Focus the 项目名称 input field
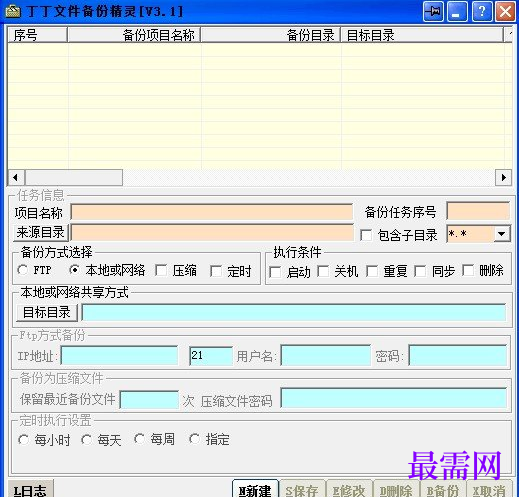This screenshot has height=497, width=520. 212,212
